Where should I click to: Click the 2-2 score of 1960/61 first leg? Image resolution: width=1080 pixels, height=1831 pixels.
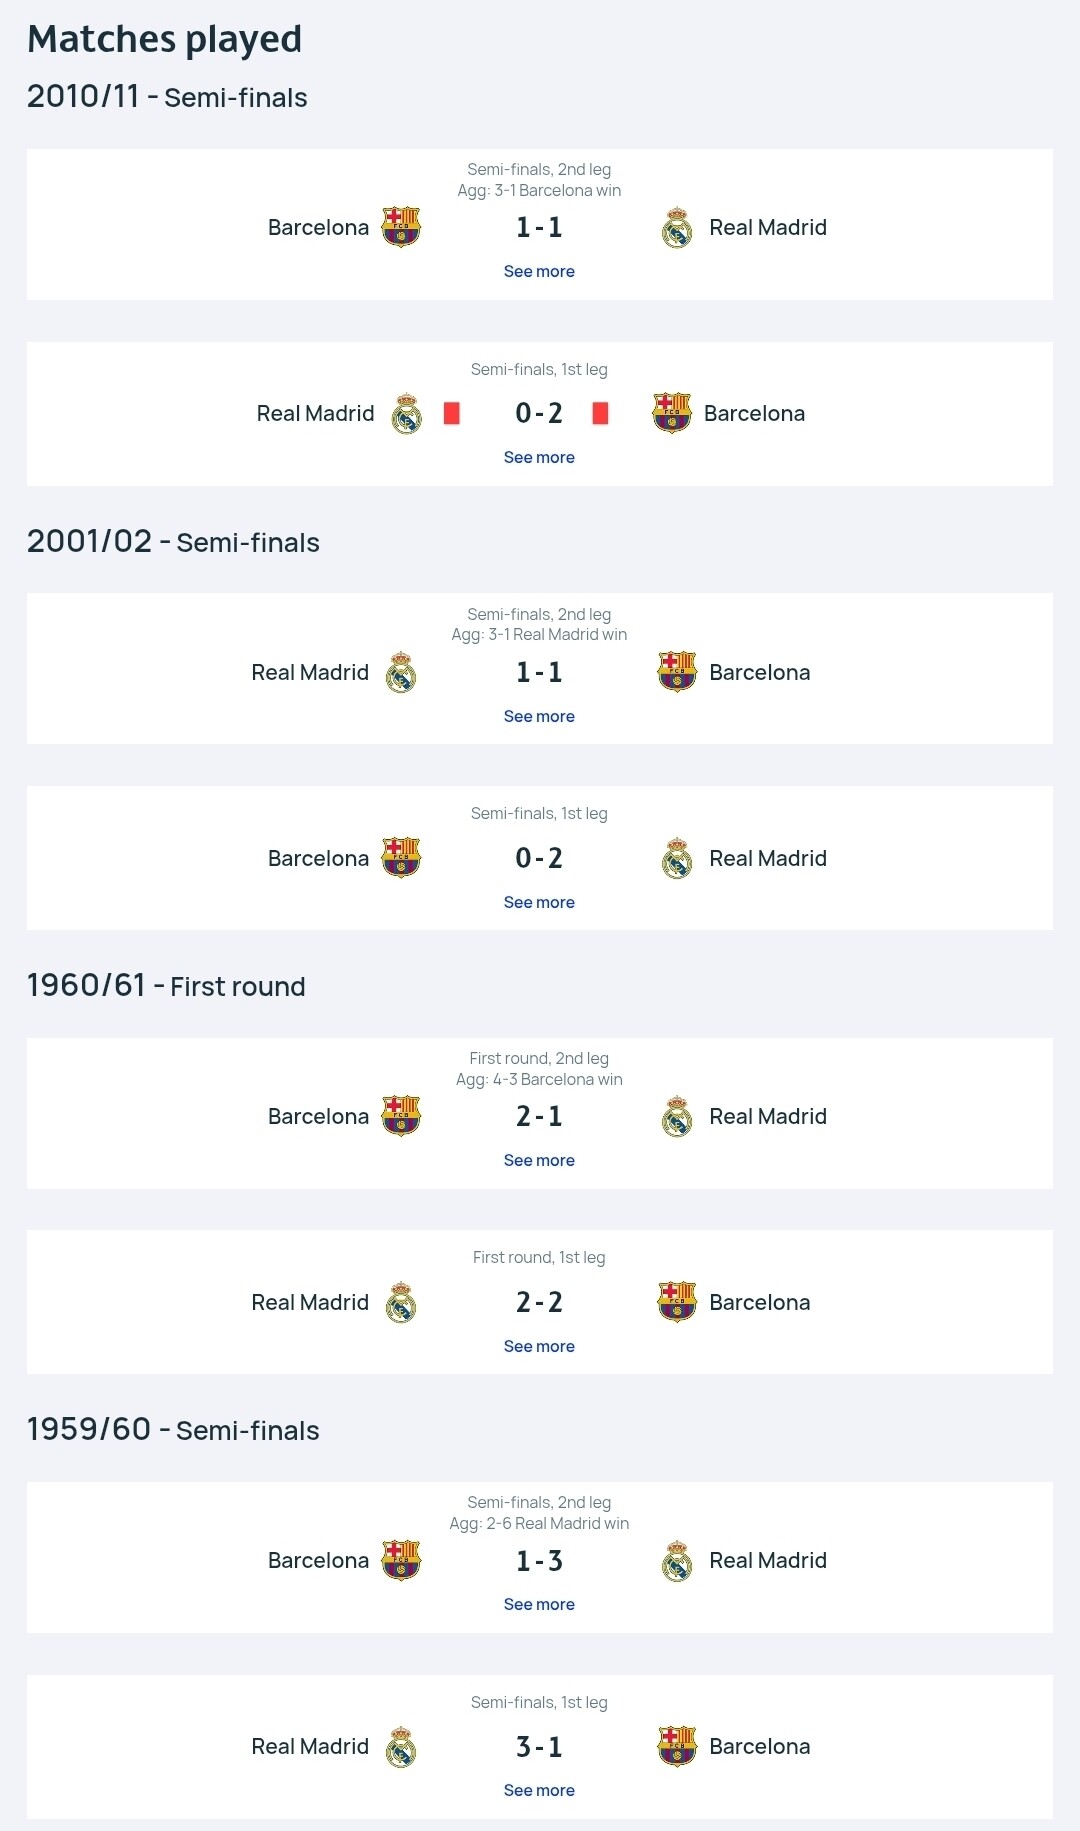pos(539,1302)
